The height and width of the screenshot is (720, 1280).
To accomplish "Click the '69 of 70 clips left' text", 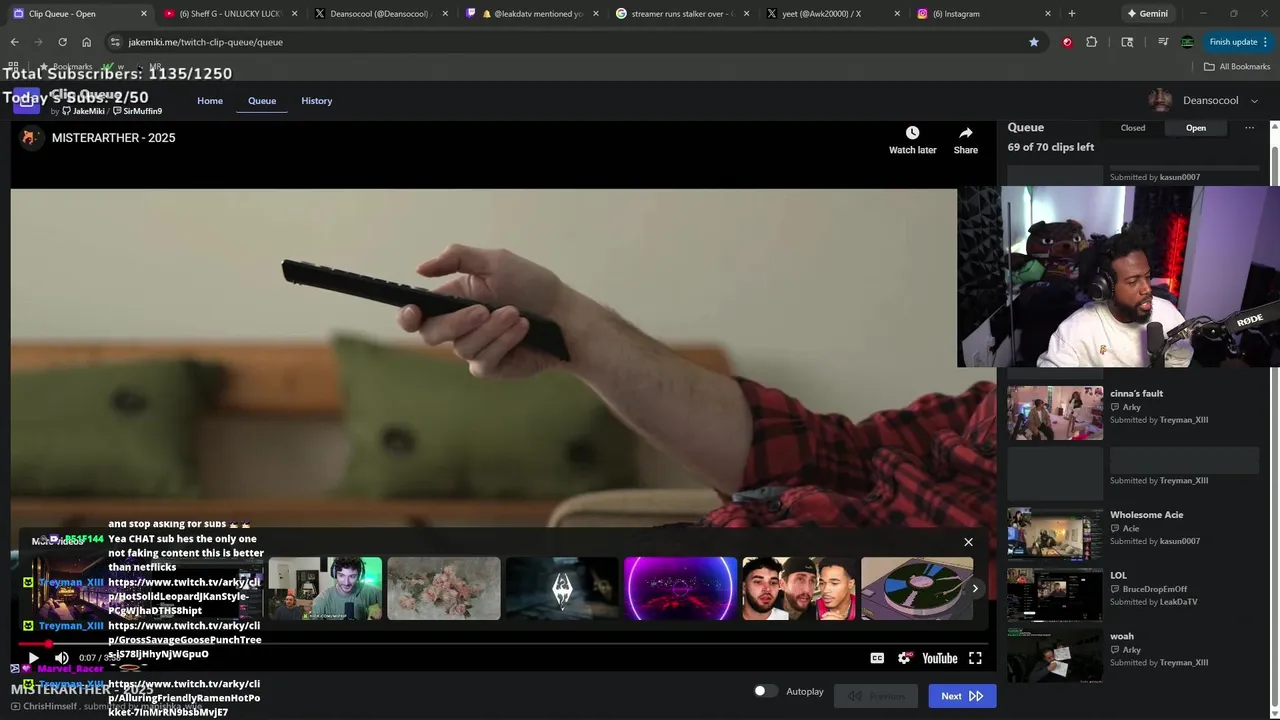I will (x=1051, y=147).
